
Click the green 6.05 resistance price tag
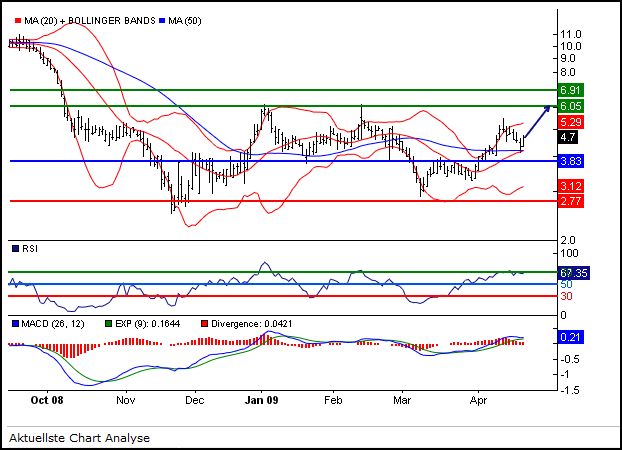click(570, 106)
